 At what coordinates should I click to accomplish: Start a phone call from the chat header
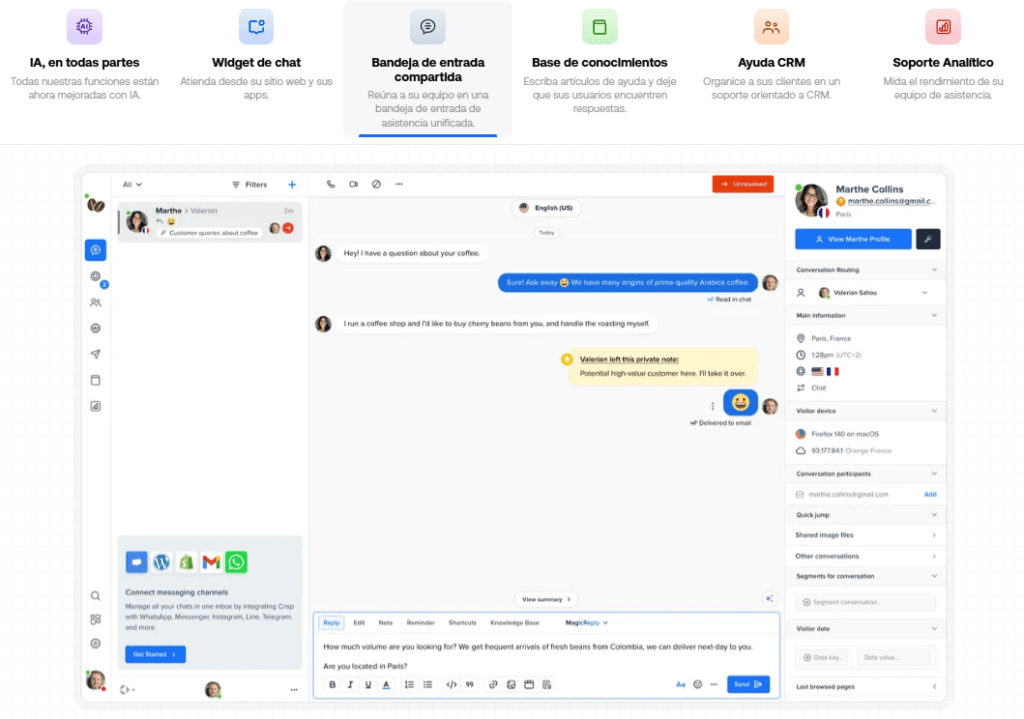(331, 184)
